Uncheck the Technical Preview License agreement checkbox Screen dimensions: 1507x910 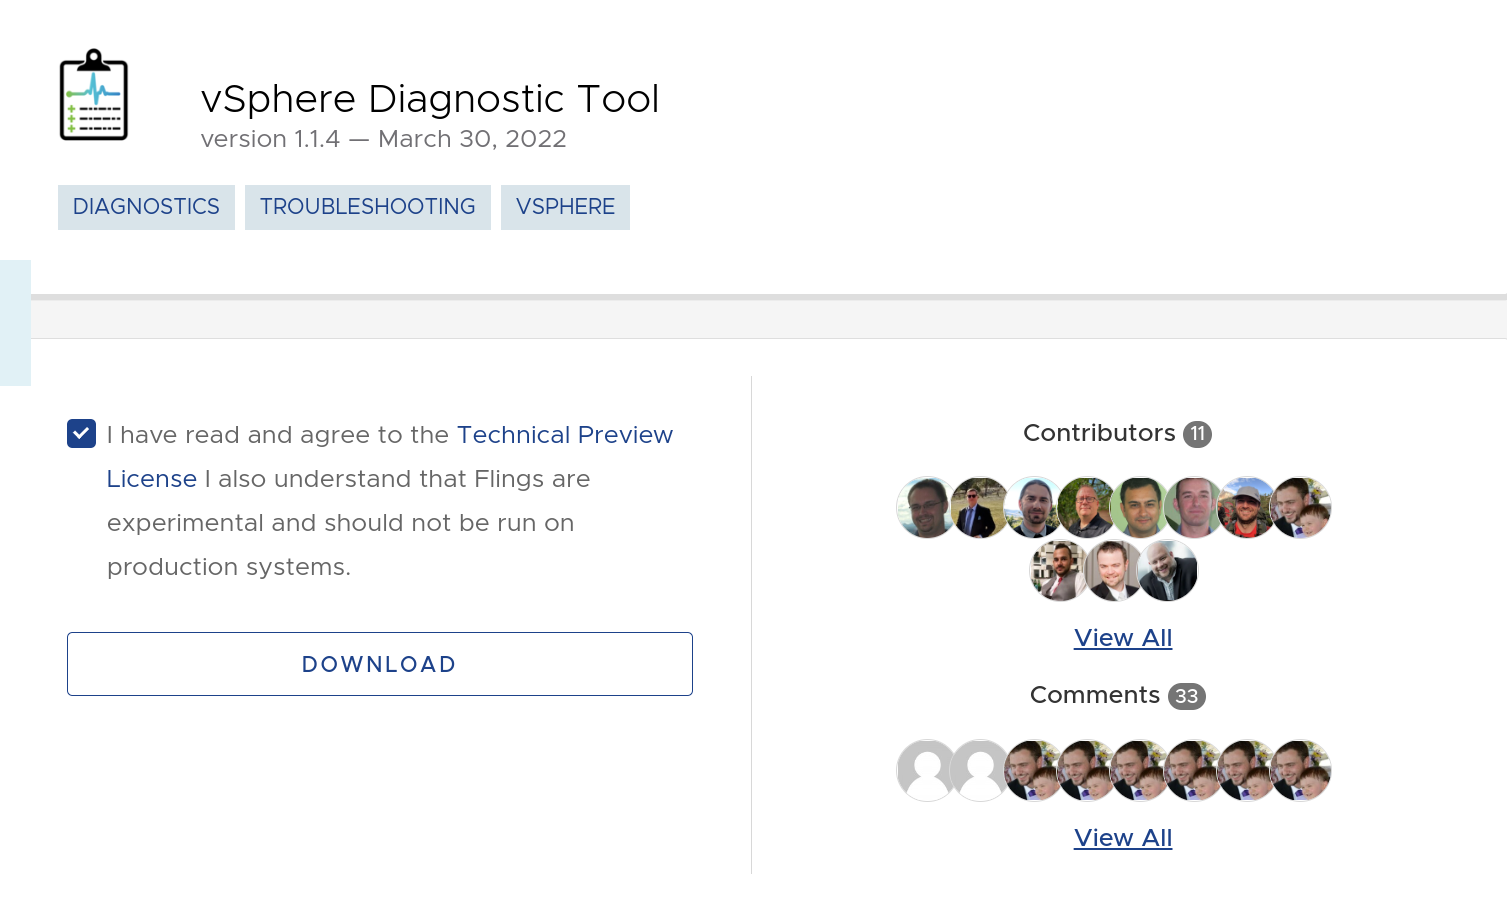[81, 434]
